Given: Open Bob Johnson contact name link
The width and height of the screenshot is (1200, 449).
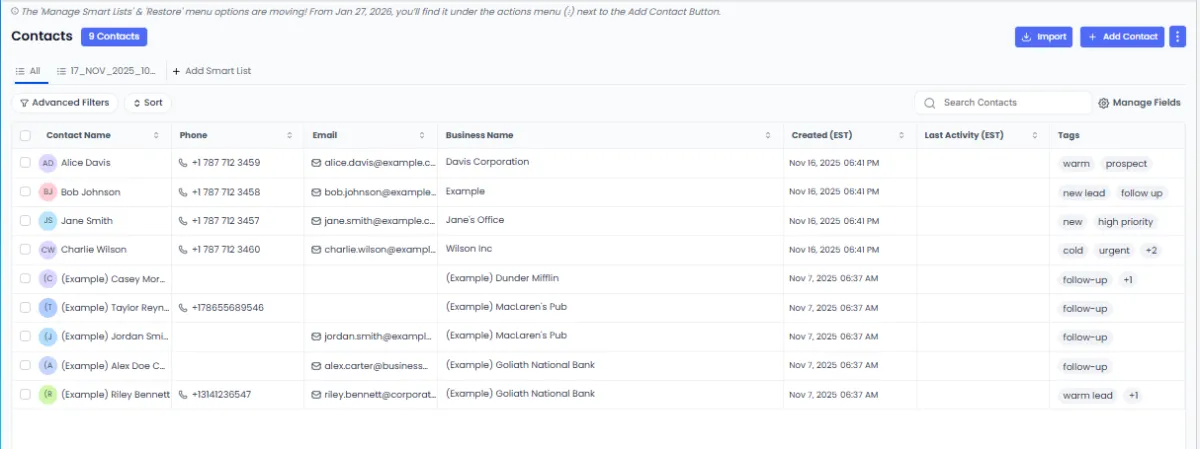Looking at the screenshot, I should tap(90, 192).
